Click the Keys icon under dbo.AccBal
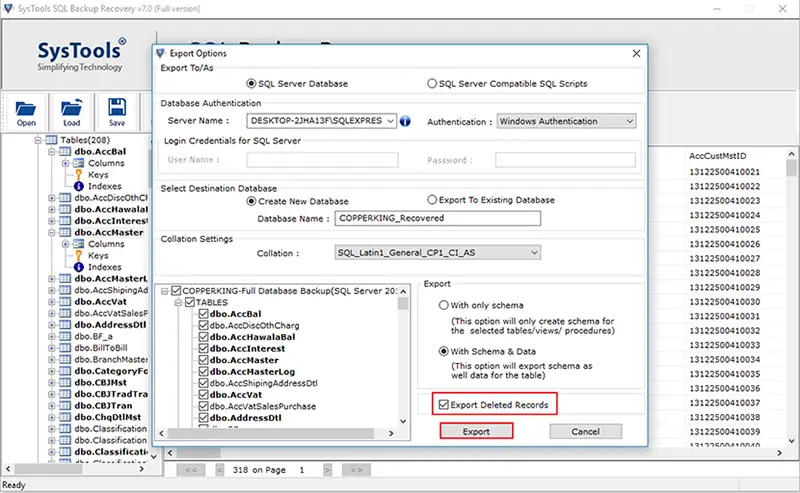 coord(79,175)
